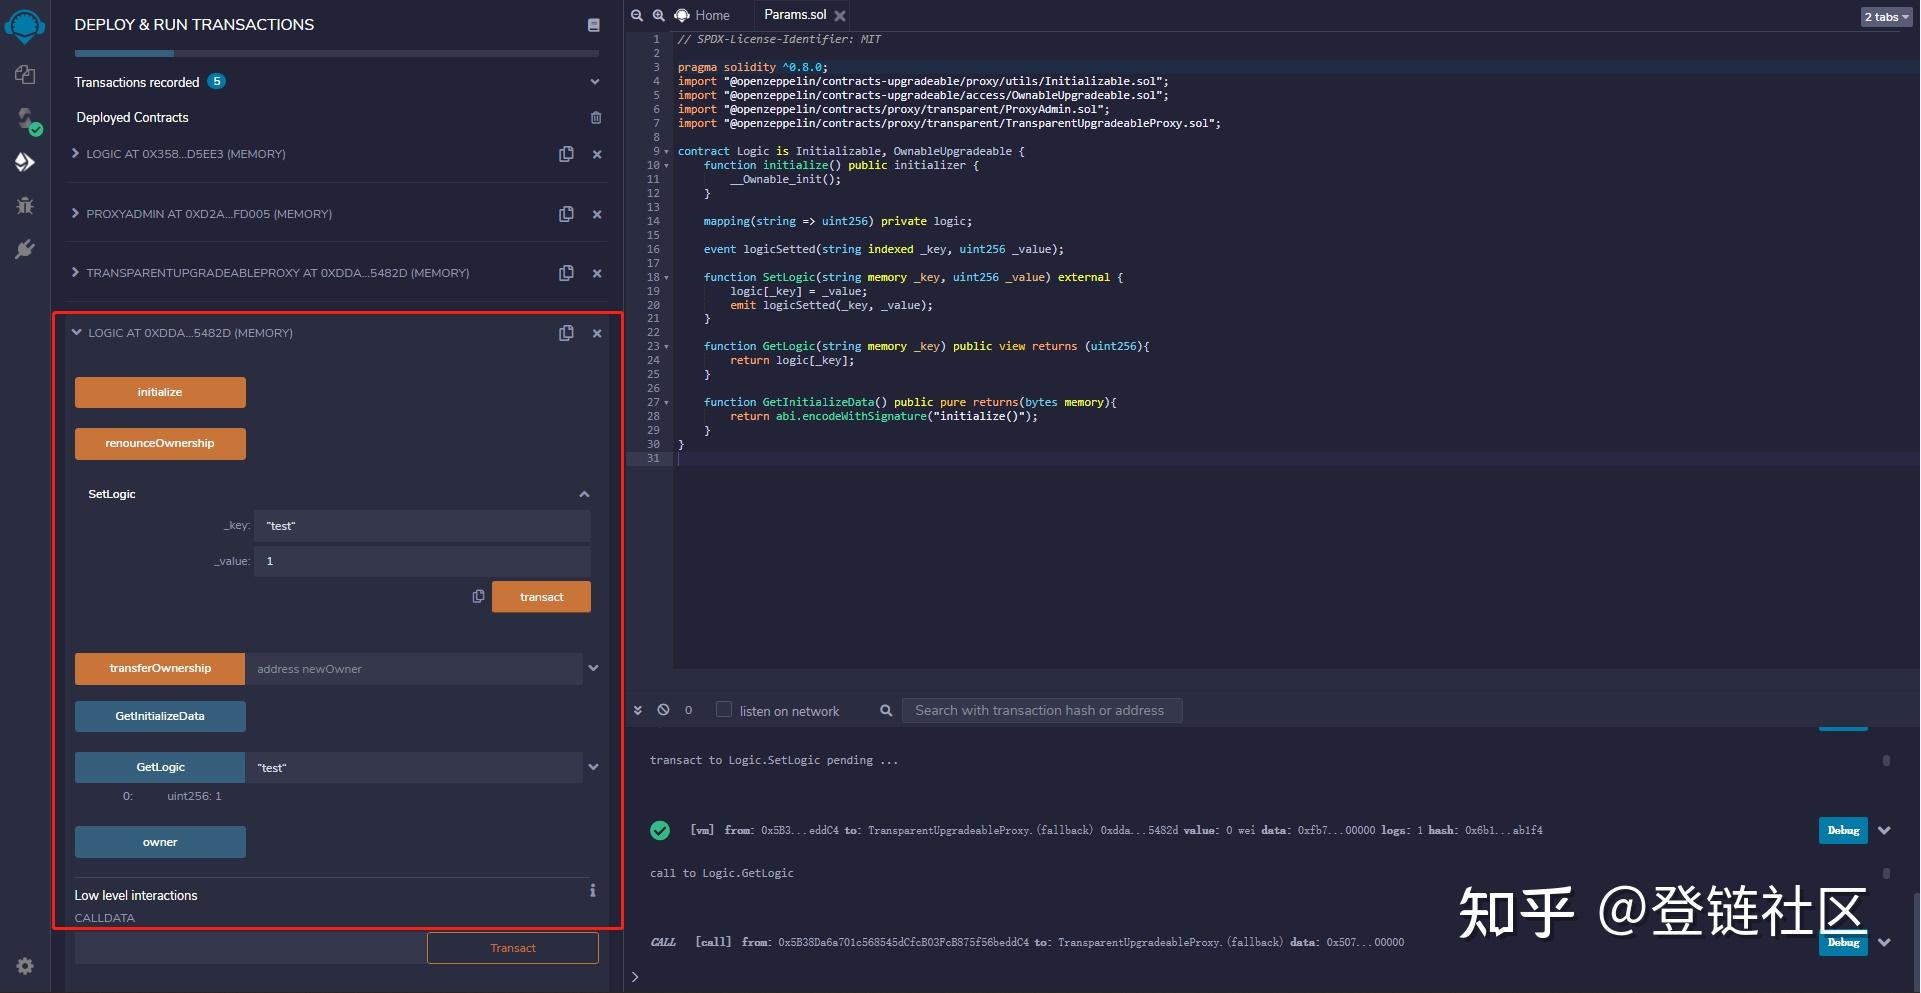Remove the TRANSPARENTUPGRADEABLEPROXY contract instance

point(597,274)
